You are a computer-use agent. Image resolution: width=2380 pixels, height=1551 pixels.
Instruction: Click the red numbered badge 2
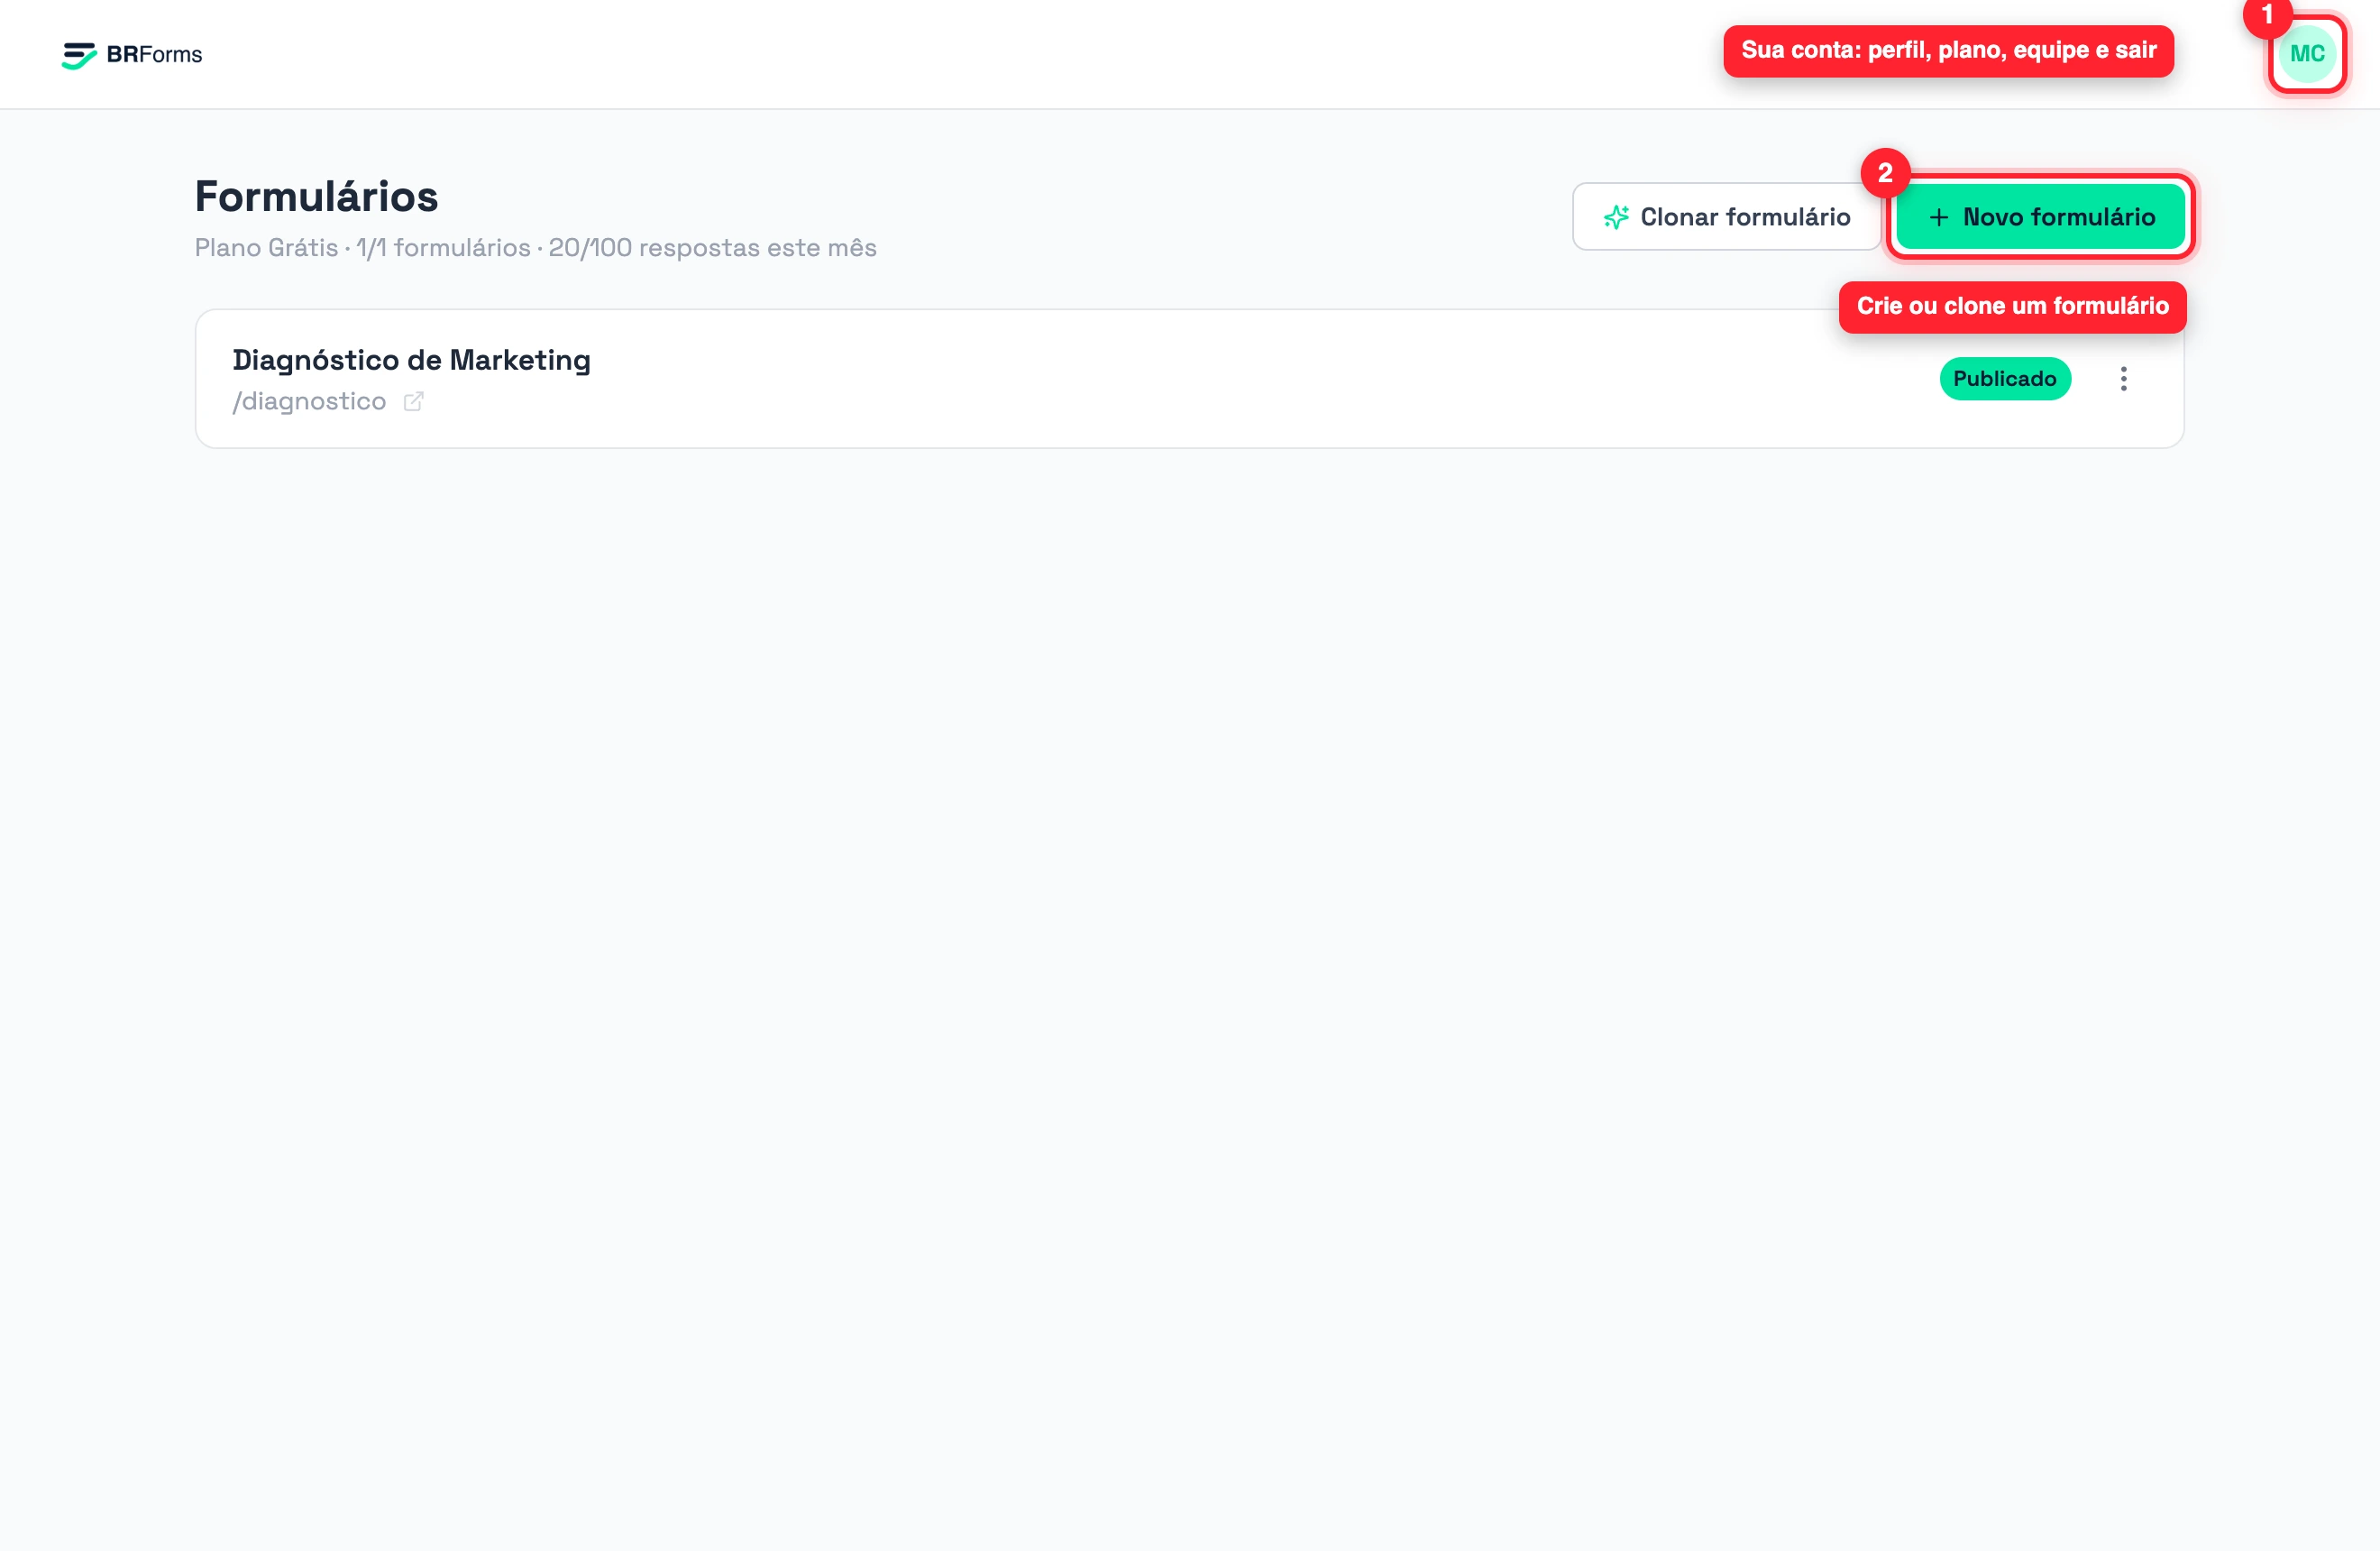coord(1885,173)
